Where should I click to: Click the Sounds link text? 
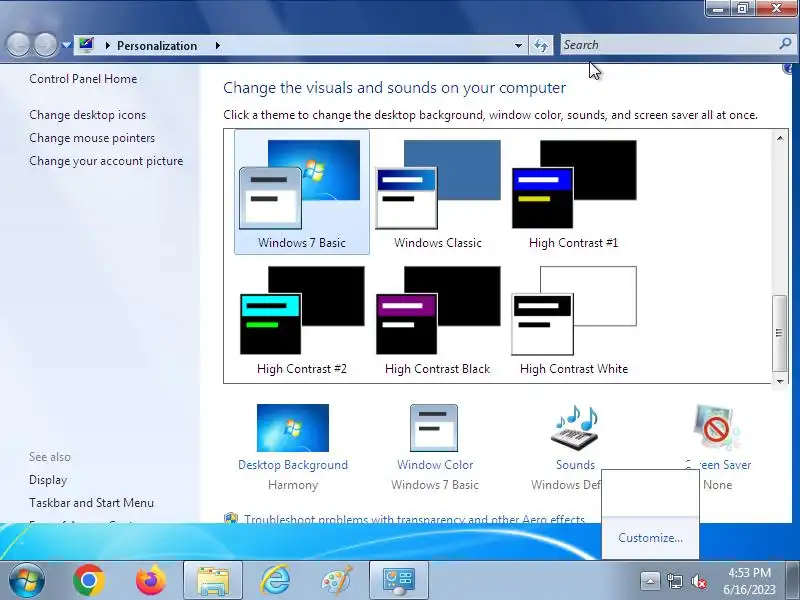pyautogui.click(x=576, y=465)
